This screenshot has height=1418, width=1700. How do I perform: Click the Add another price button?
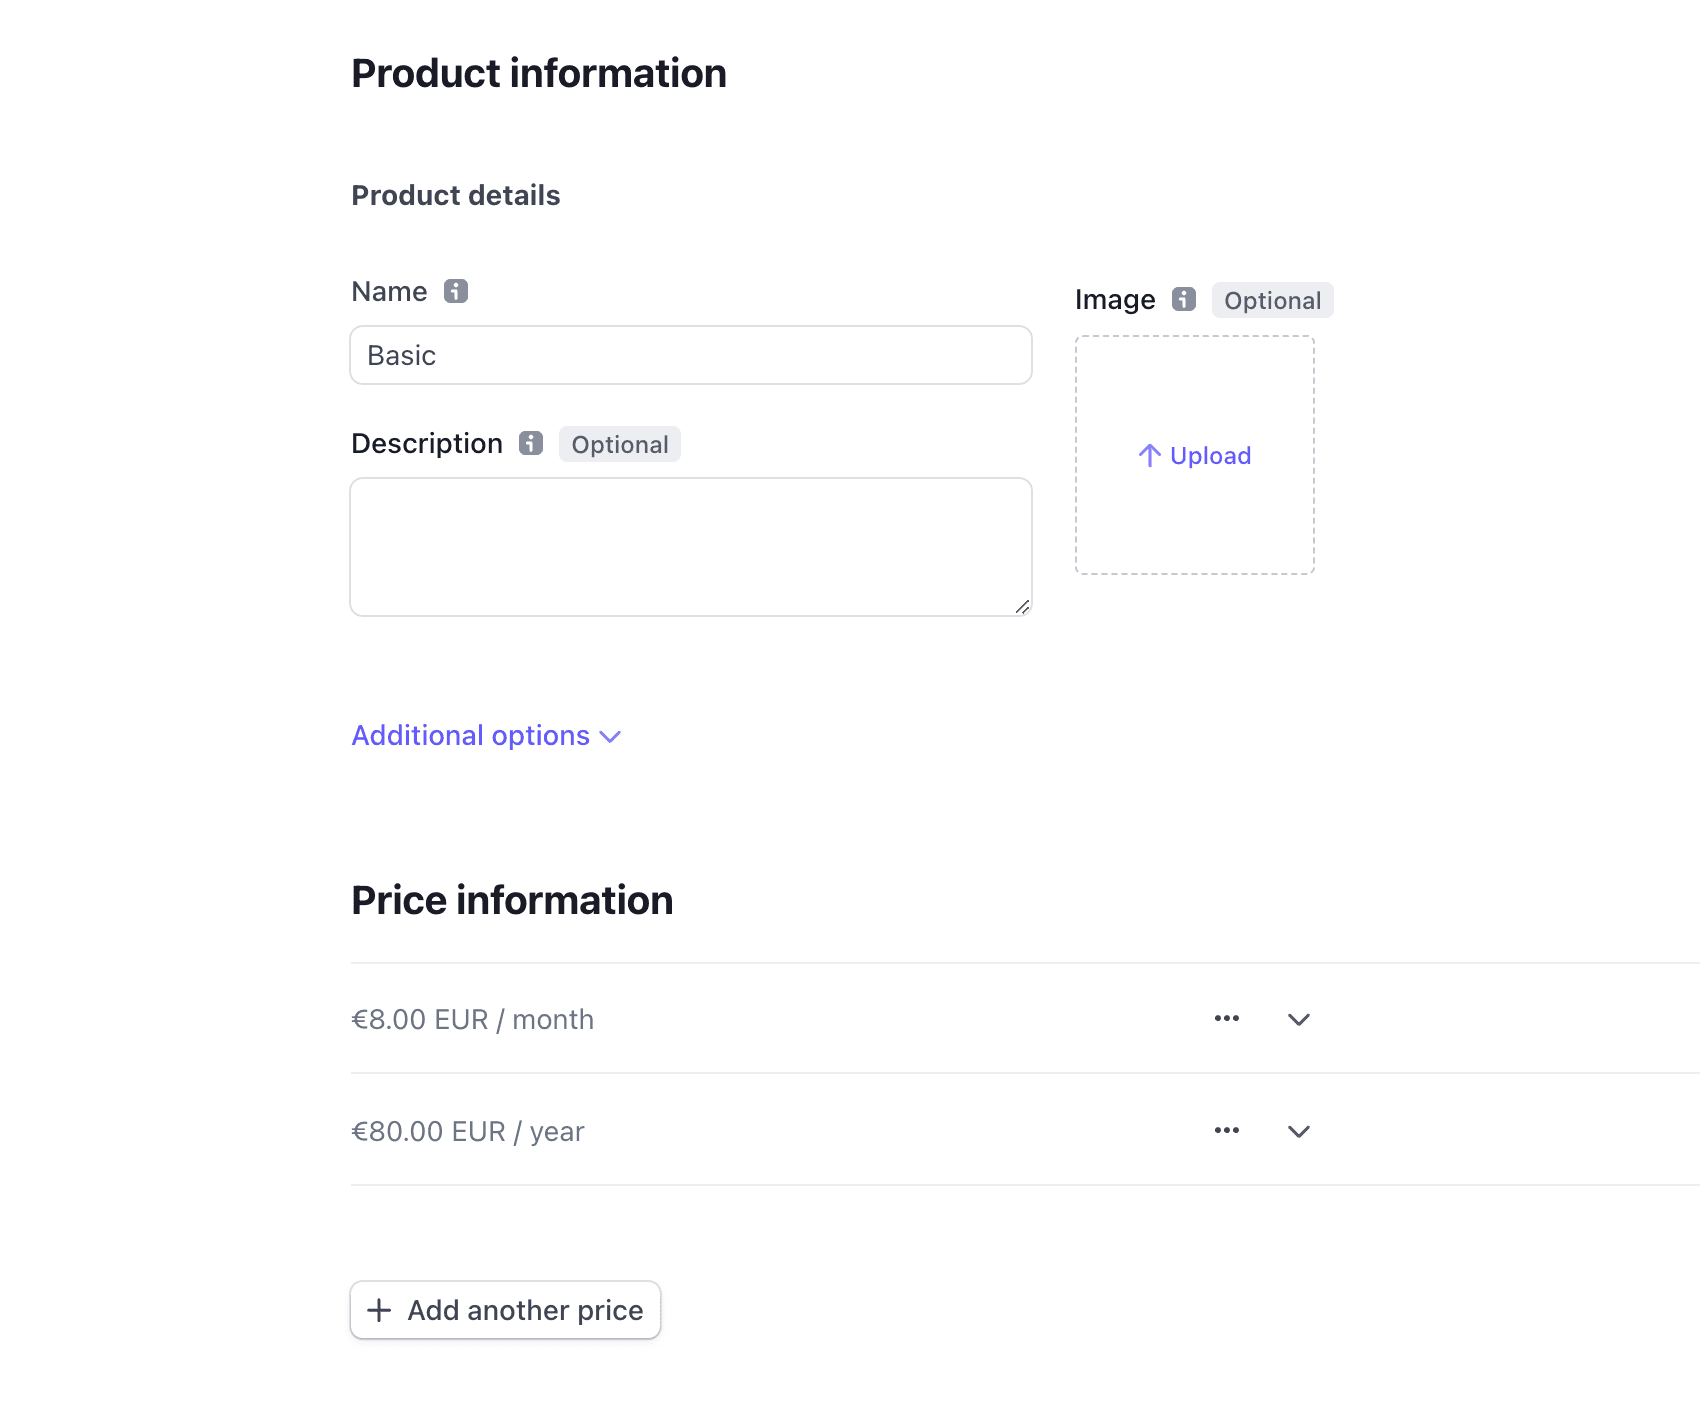coord(505,1310)
